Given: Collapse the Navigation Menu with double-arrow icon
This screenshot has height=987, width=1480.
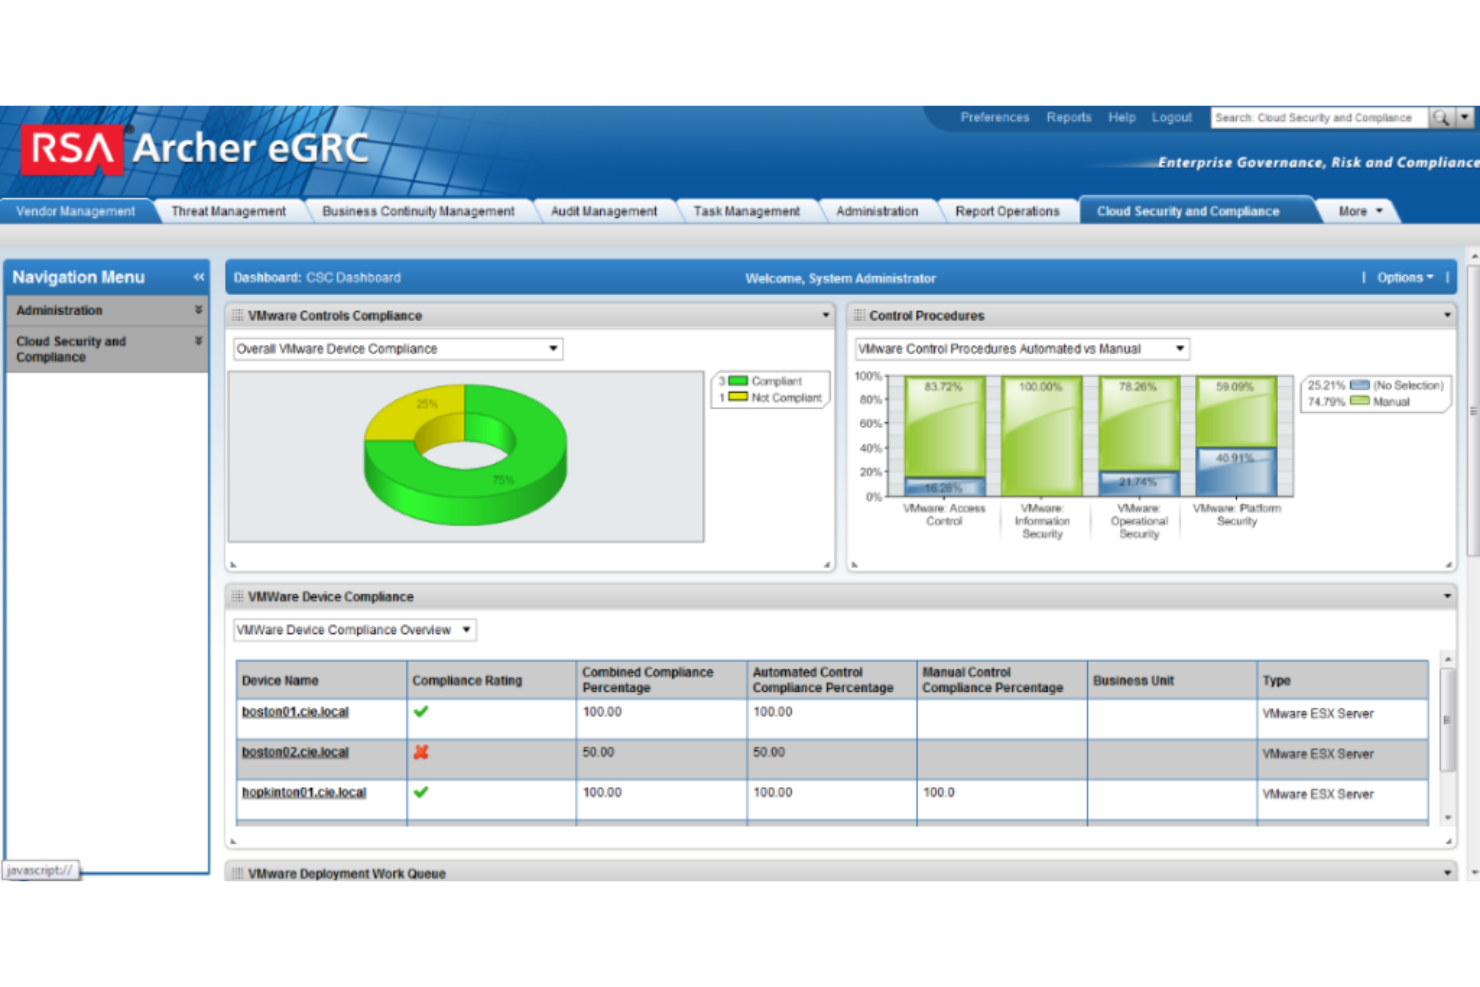Looking at the screenshot, I should click(x=198, y=277).
